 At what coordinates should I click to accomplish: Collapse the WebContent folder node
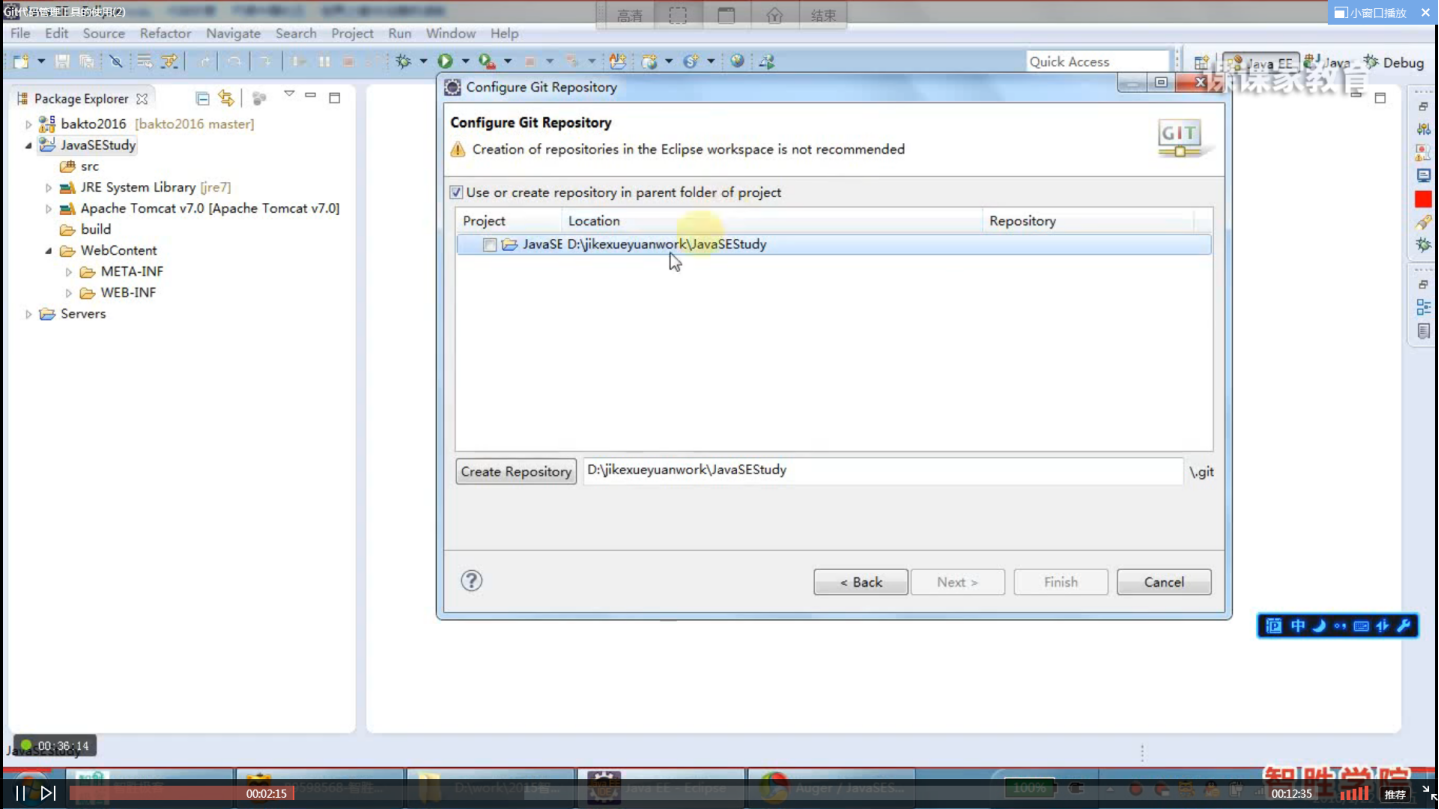coord(48,250)
